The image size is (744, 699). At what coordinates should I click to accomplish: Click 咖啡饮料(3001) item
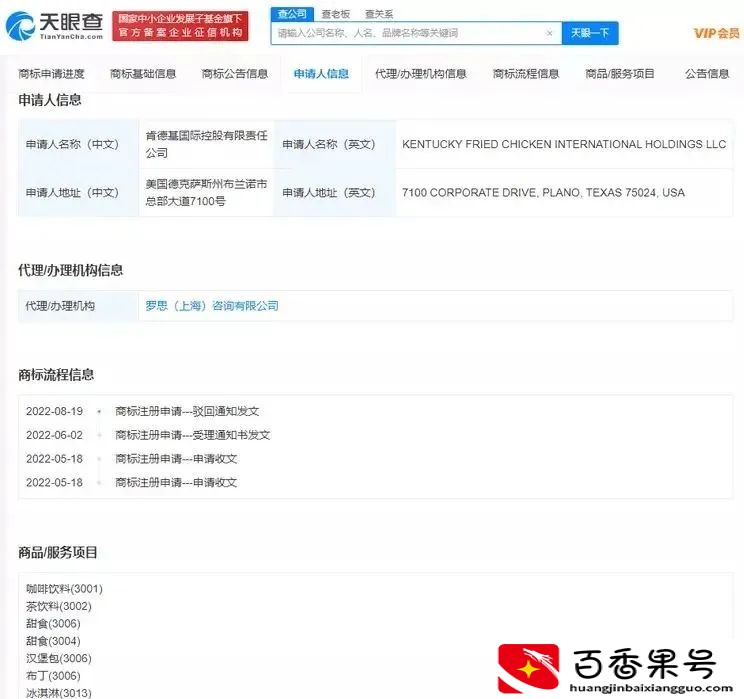pyautogui.click(x=65, y=589)
